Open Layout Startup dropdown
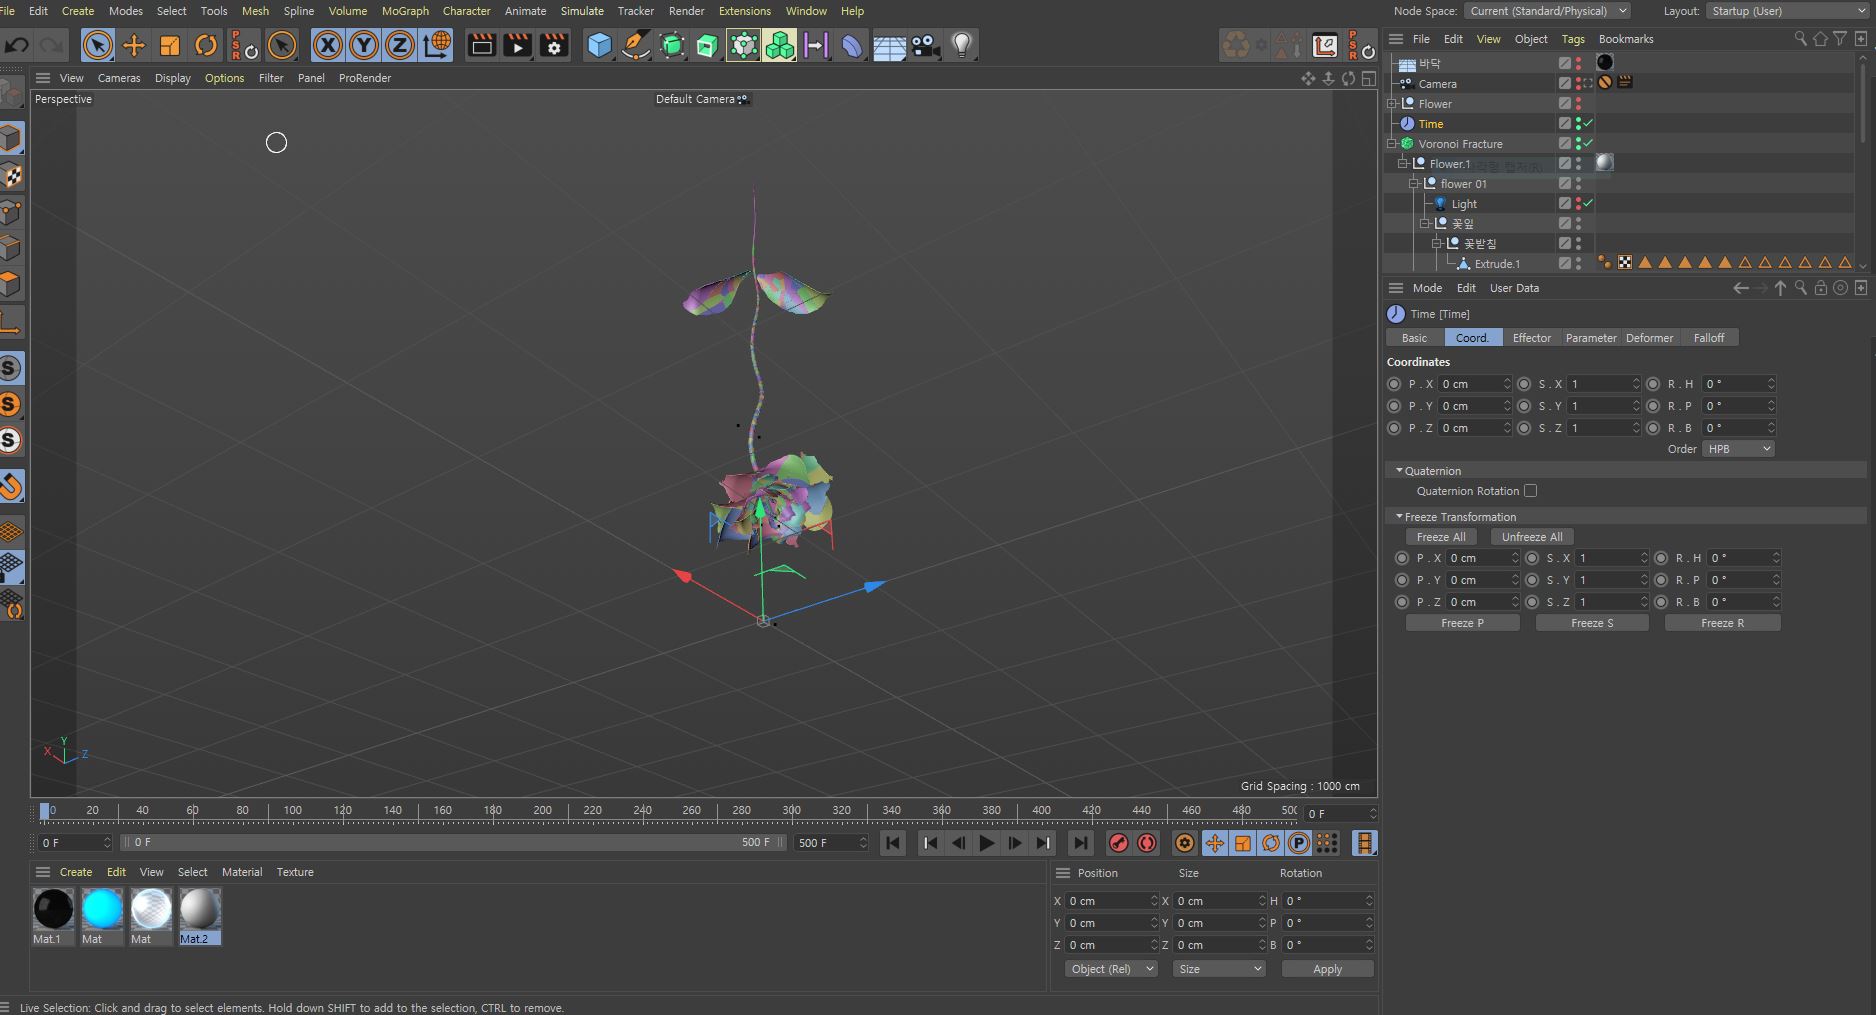The image size is (1876, 1015). click(1787, 11)
